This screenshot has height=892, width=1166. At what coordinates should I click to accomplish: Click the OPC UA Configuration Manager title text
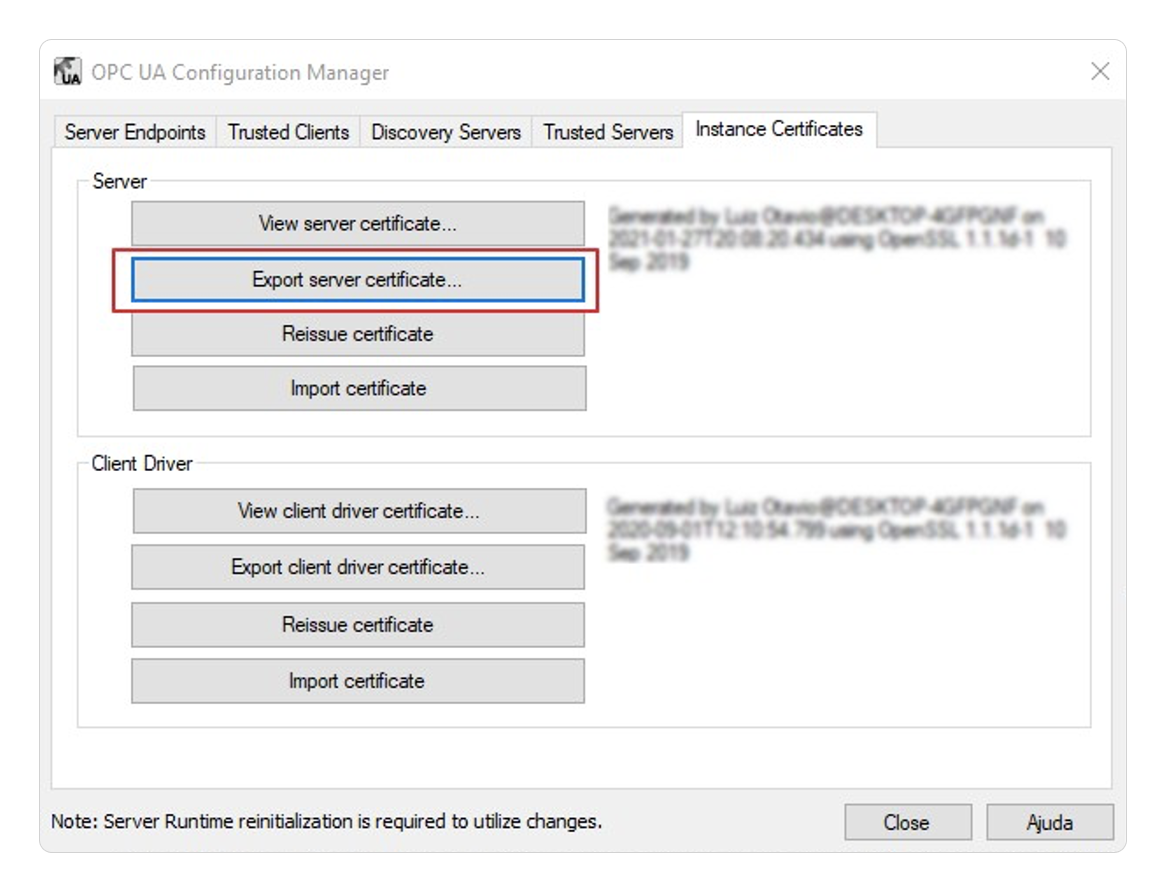[x=239, y=73]
